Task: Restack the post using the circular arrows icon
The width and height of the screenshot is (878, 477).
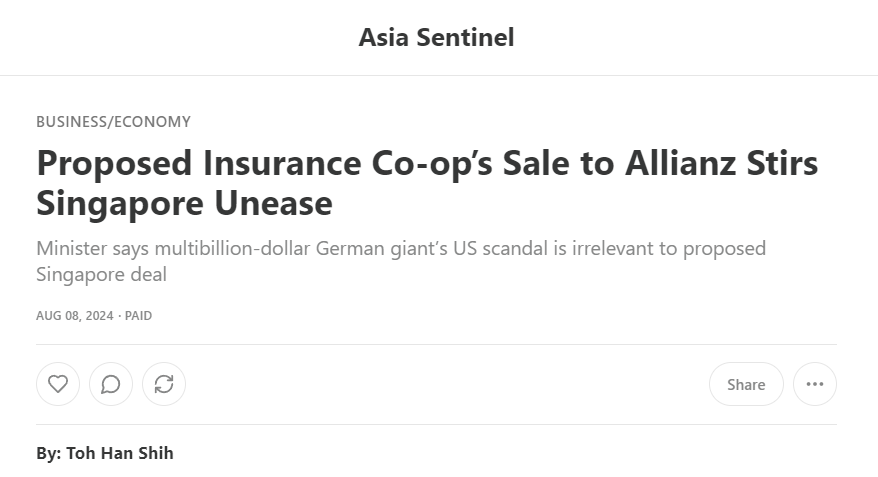Action: tap(164, 384)
